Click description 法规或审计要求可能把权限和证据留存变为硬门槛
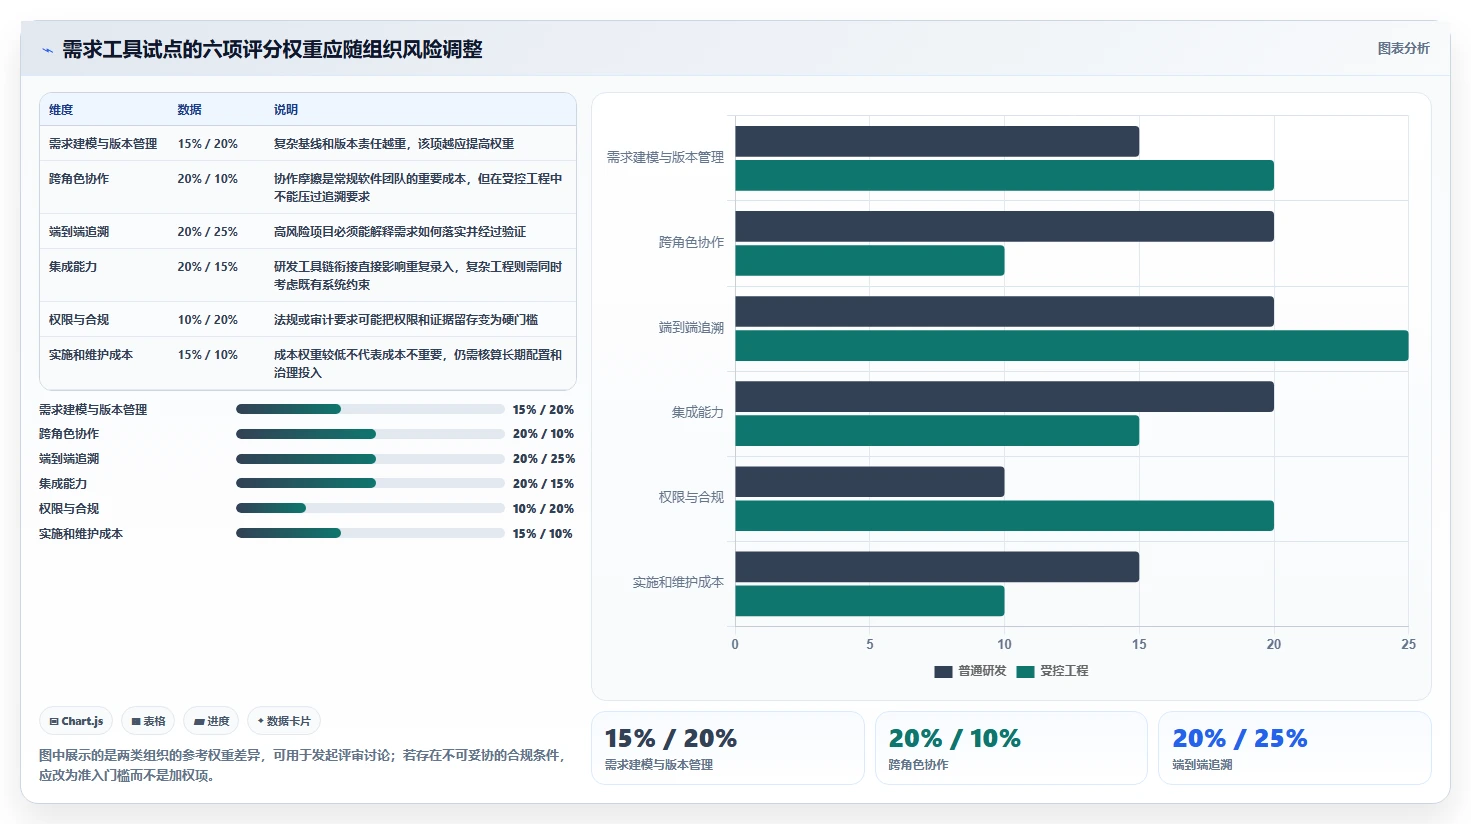Image resolution: width=1471 pixels, height=824 pixels. point(406,320)
